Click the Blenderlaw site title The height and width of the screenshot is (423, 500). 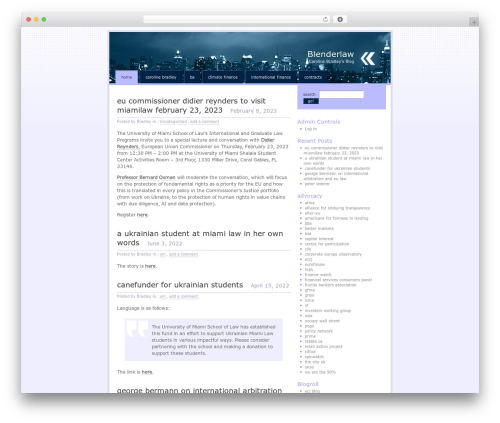[x=331, y=54]
